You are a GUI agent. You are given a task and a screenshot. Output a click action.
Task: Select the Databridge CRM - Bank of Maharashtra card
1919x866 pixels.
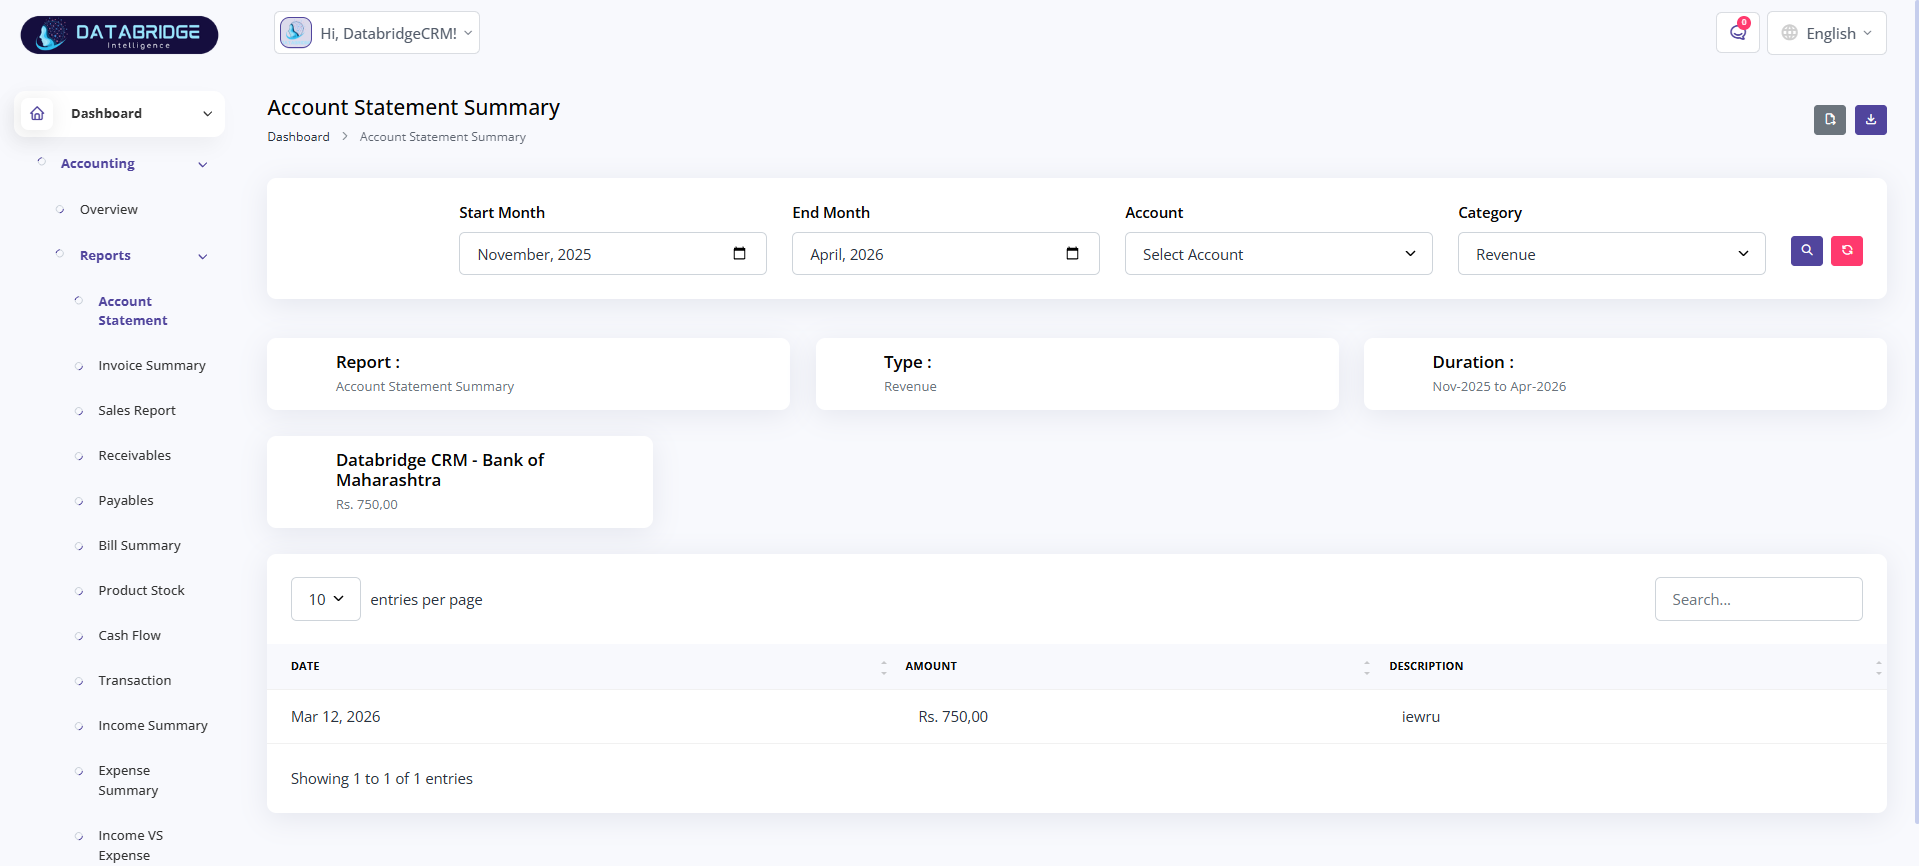pyautogui.click(x=460, y=482)
